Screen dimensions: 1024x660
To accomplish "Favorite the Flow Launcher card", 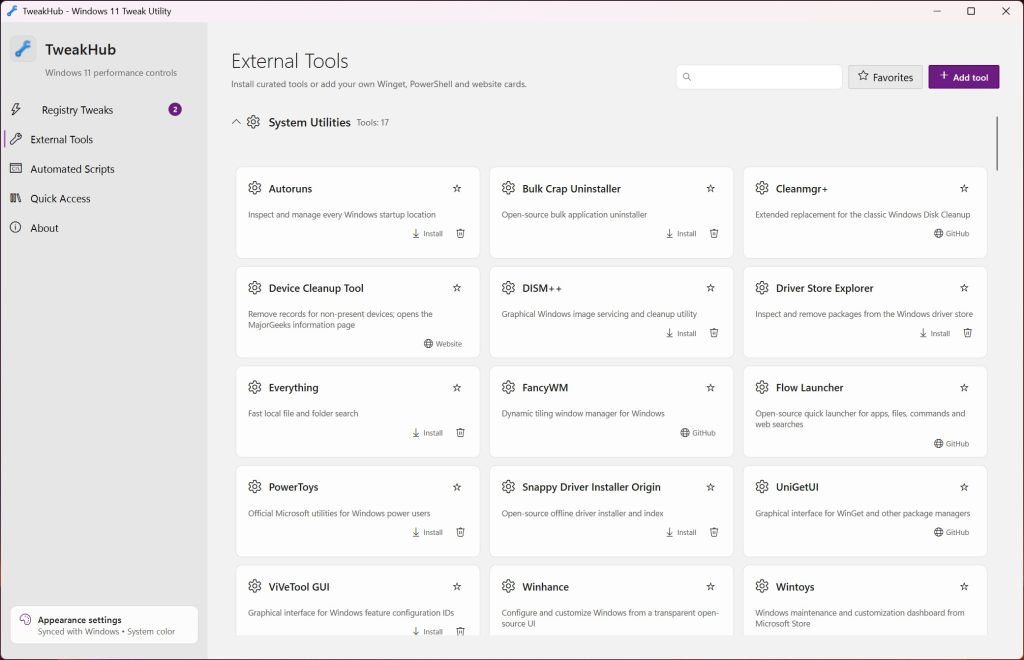I will pos(964,388).
